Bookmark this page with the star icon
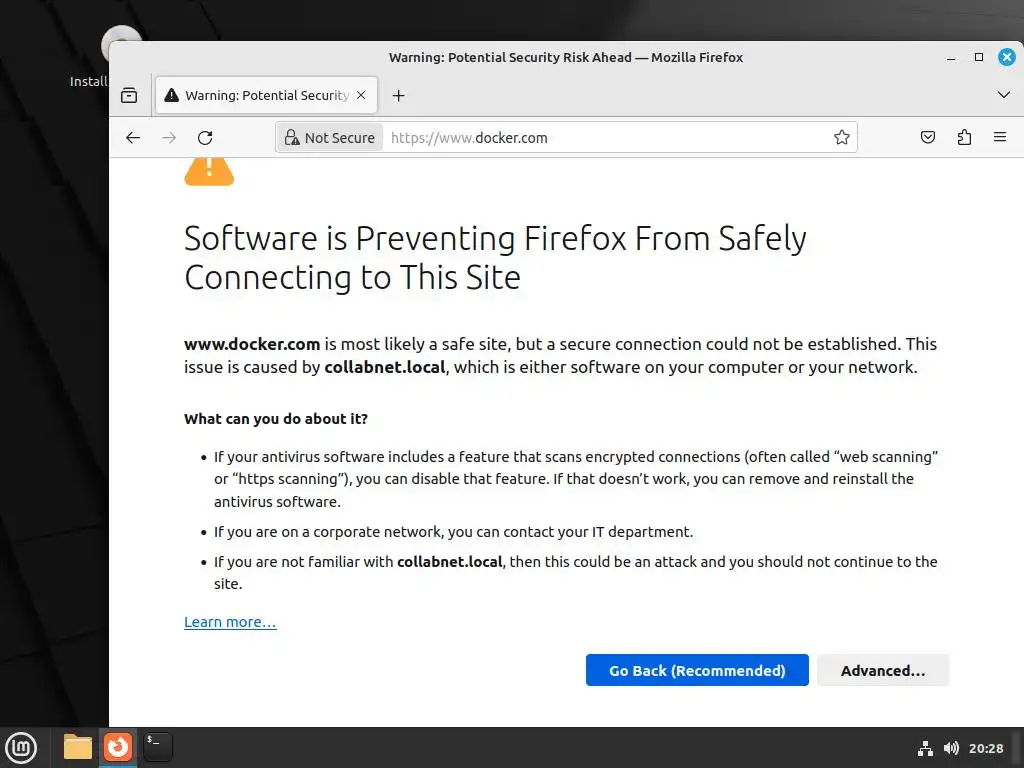Screen dimensions: 1024x768 [x=842, y=138]
